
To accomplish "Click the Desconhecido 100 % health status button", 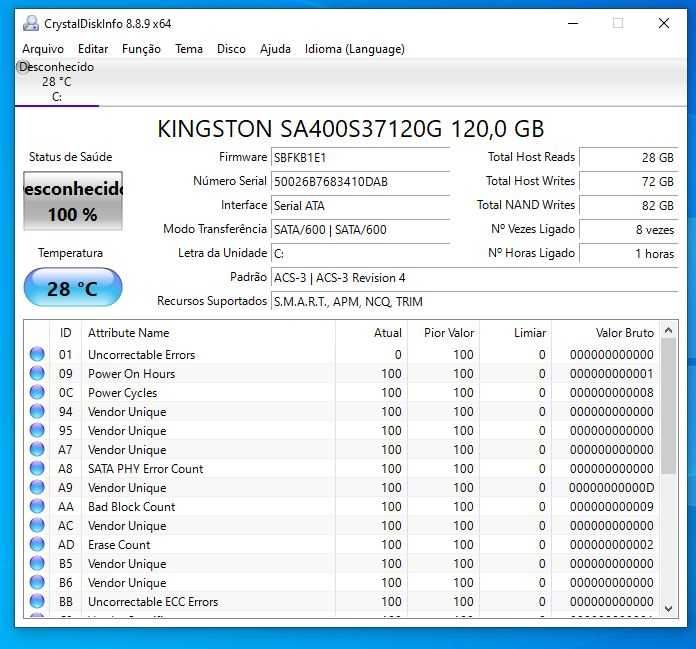I will [x=73, y=201].
